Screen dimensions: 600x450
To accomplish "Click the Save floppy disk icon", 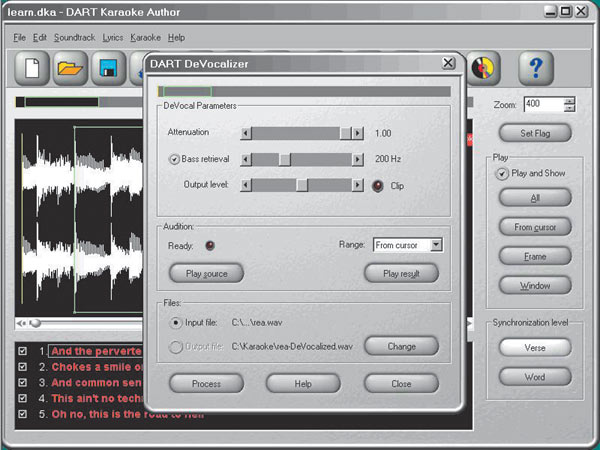I will (109, 69).
